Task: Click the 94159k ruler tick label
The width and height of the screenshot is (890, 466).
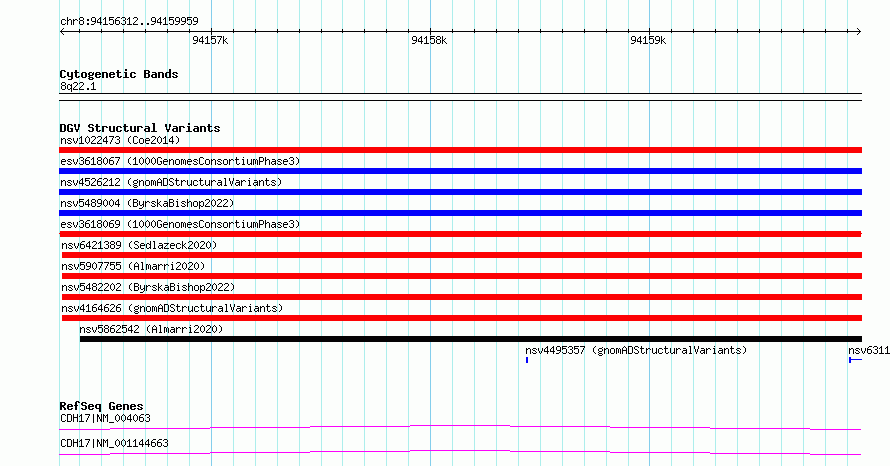Action: (648, 40)
